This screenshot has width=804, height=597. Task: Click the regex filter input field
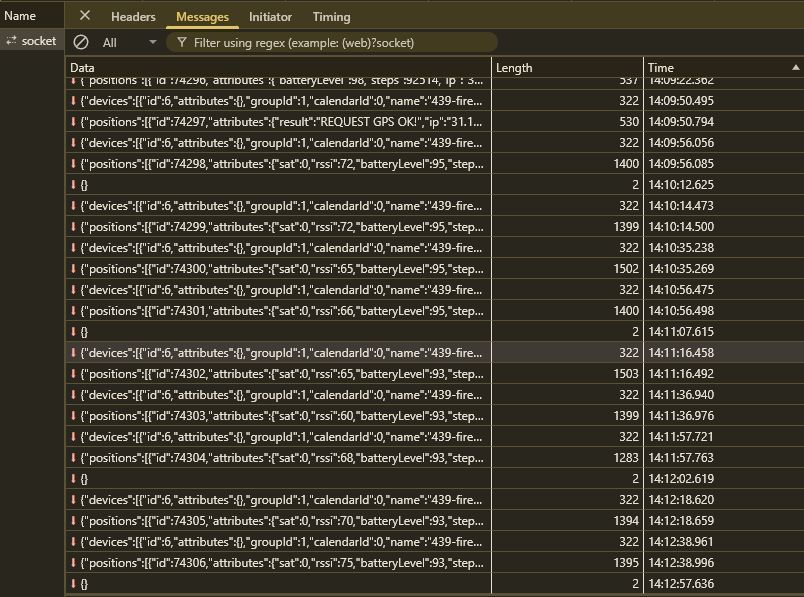tap(340, 43)
